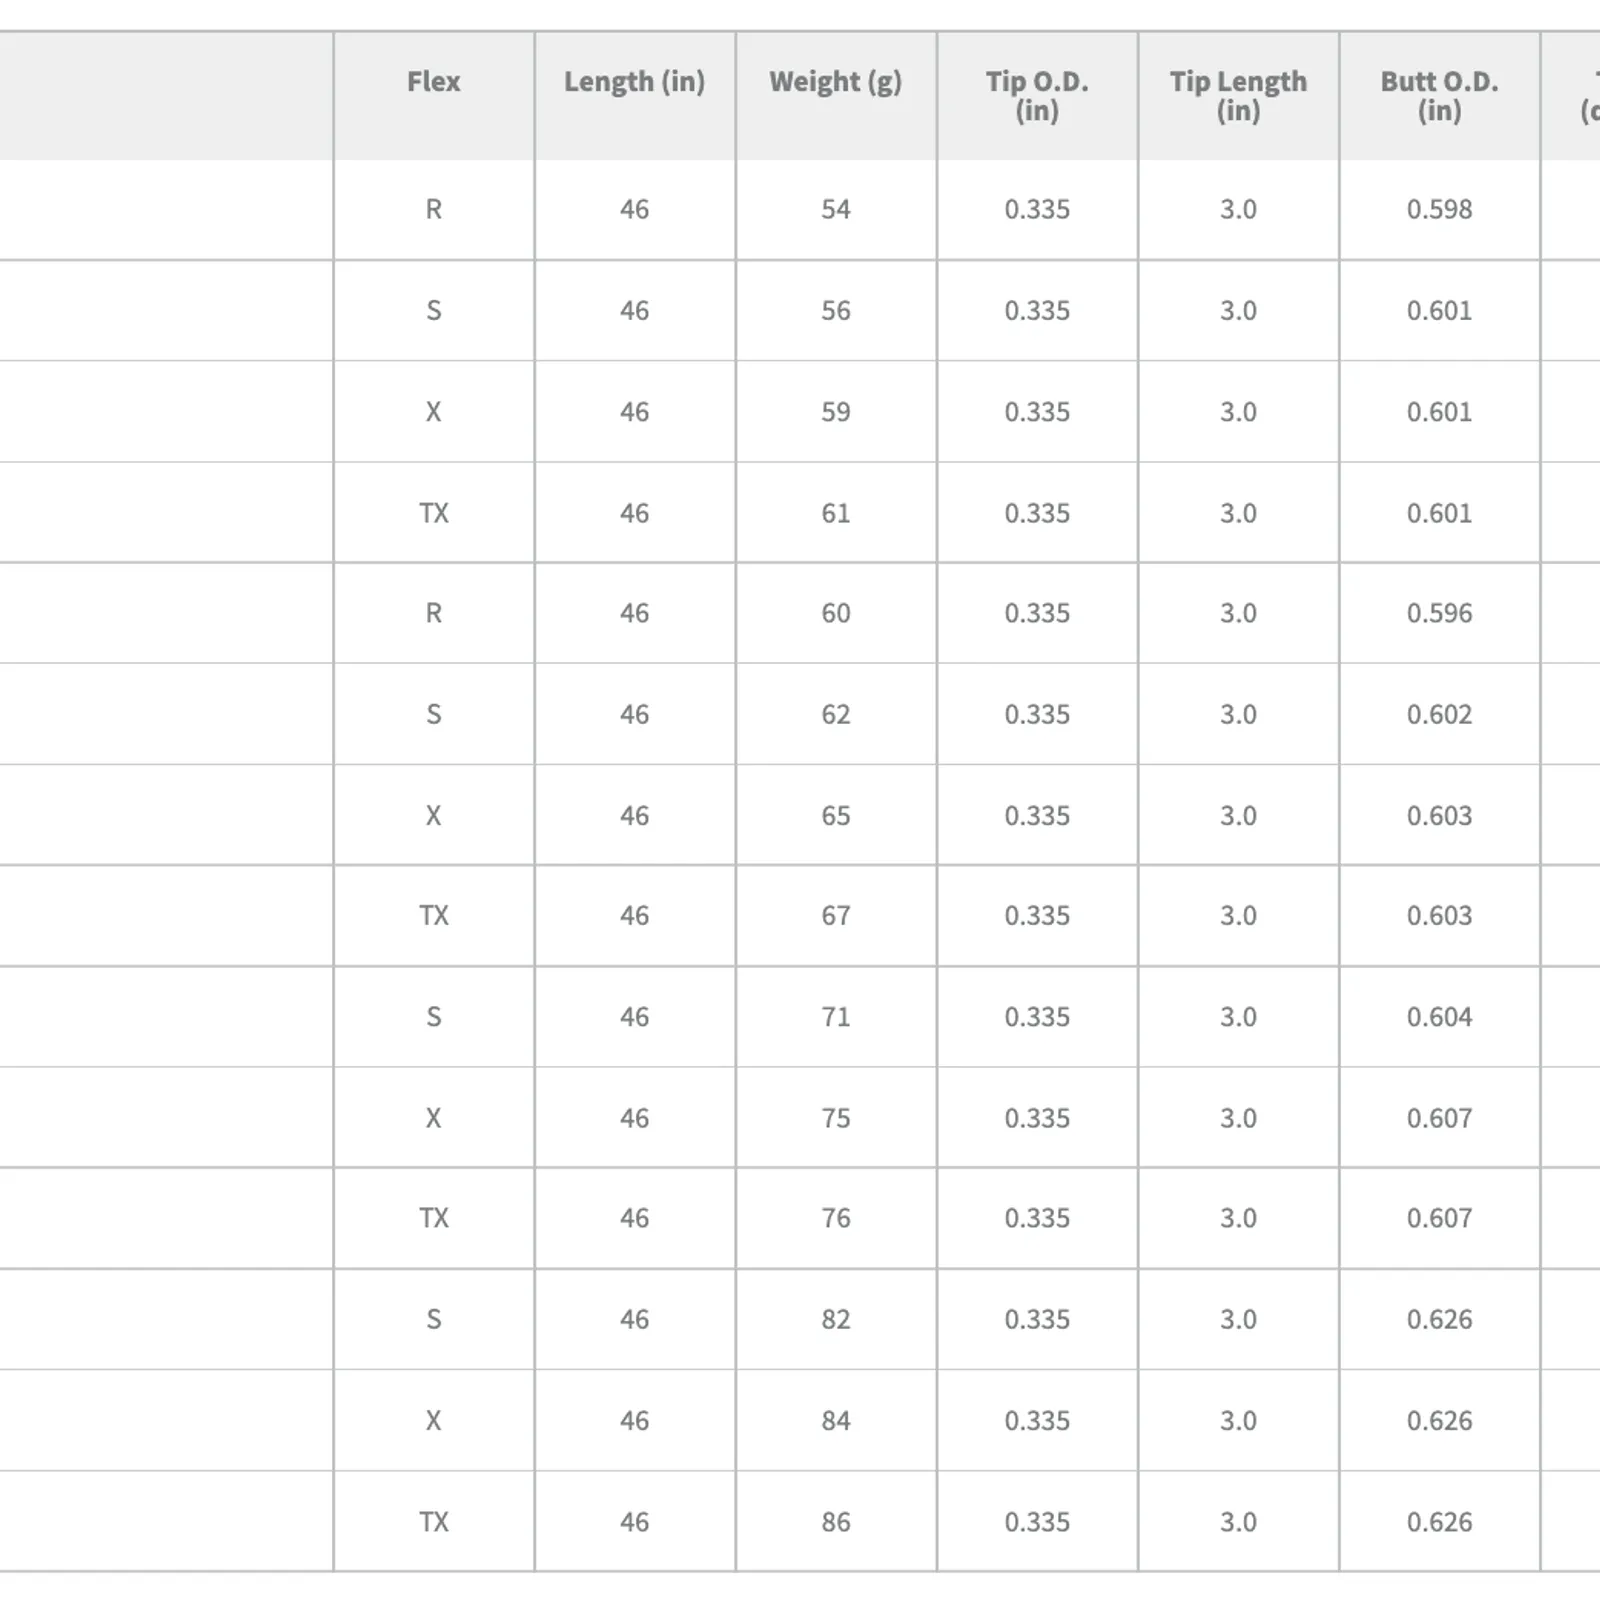Click the Butt O.D. (in) column header
The height and width of the screenshot is (1600, 1600).
point(1439,96)
